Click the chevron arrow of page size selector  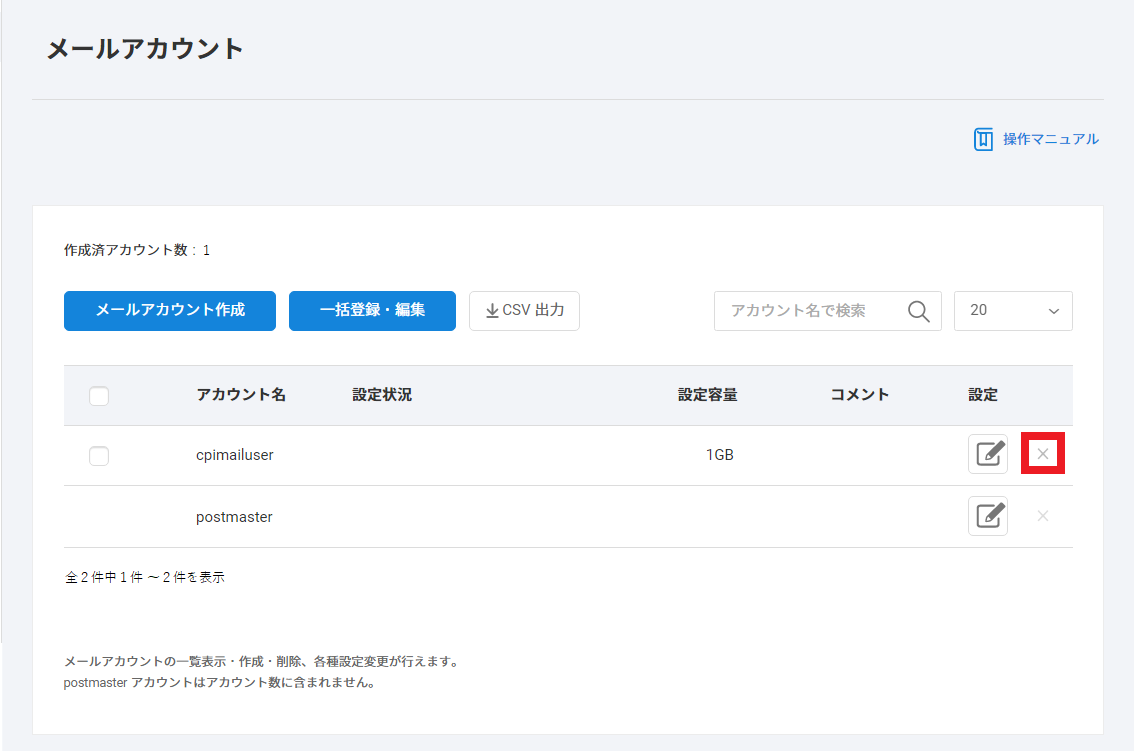[x=1053, y=311]
